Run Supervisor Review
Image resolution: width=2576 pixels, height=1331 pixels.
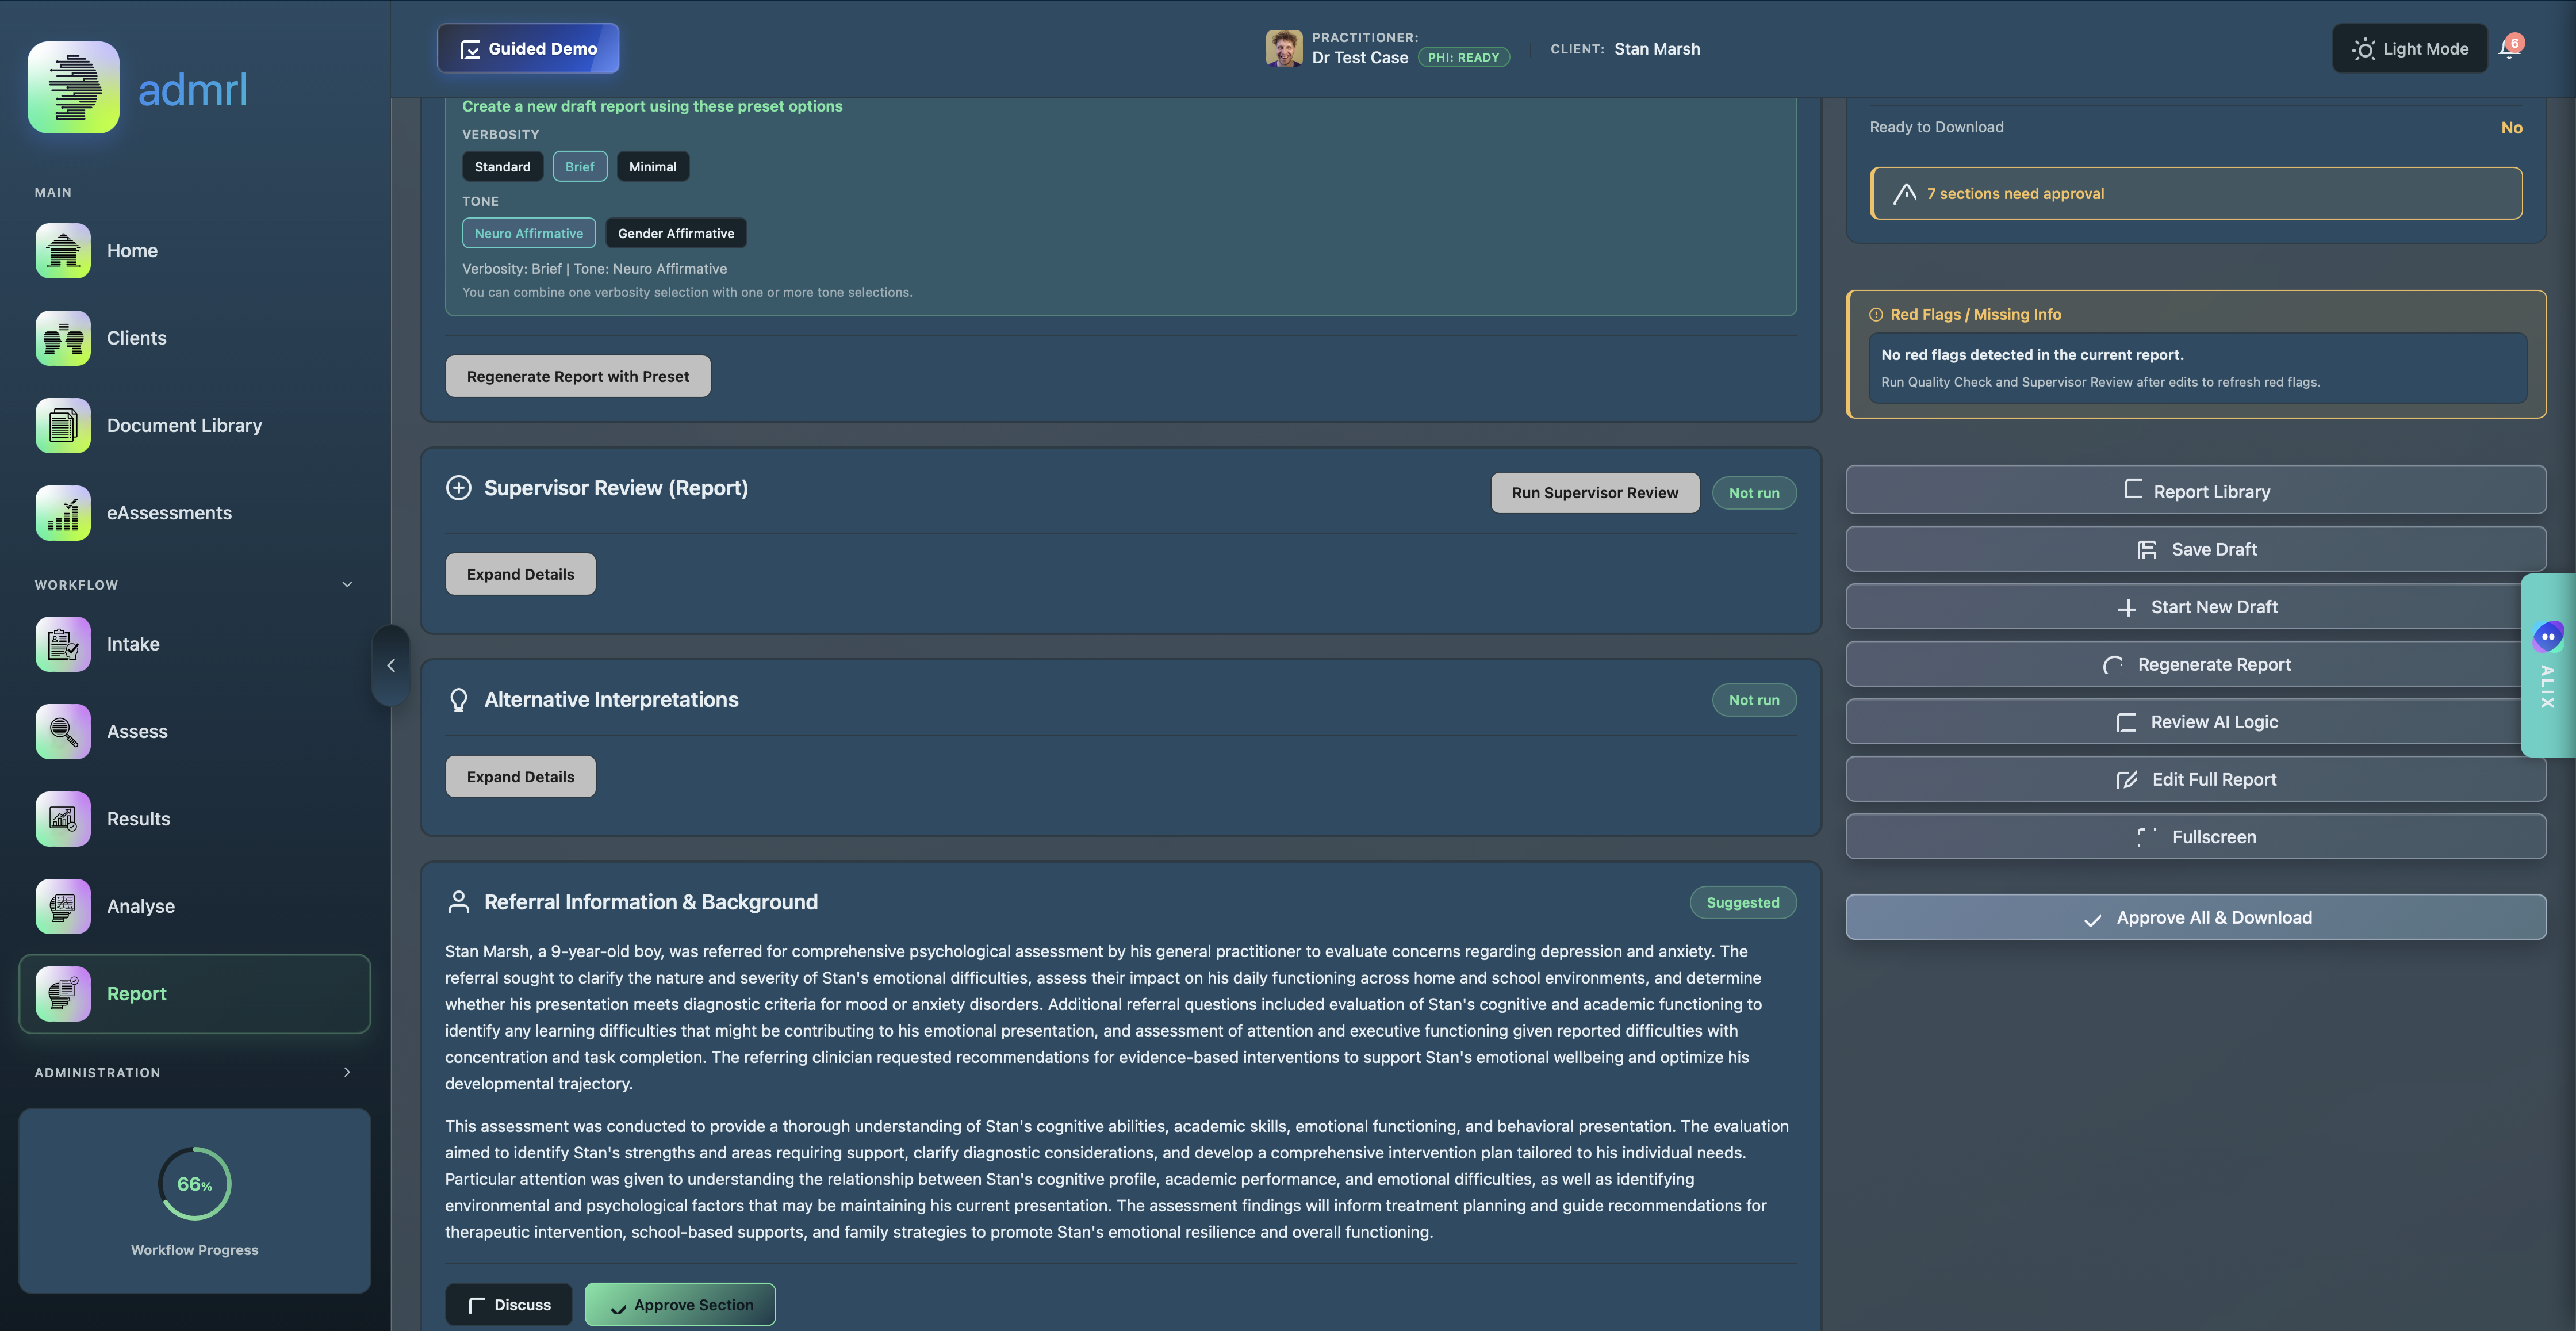click(1594, 492)
